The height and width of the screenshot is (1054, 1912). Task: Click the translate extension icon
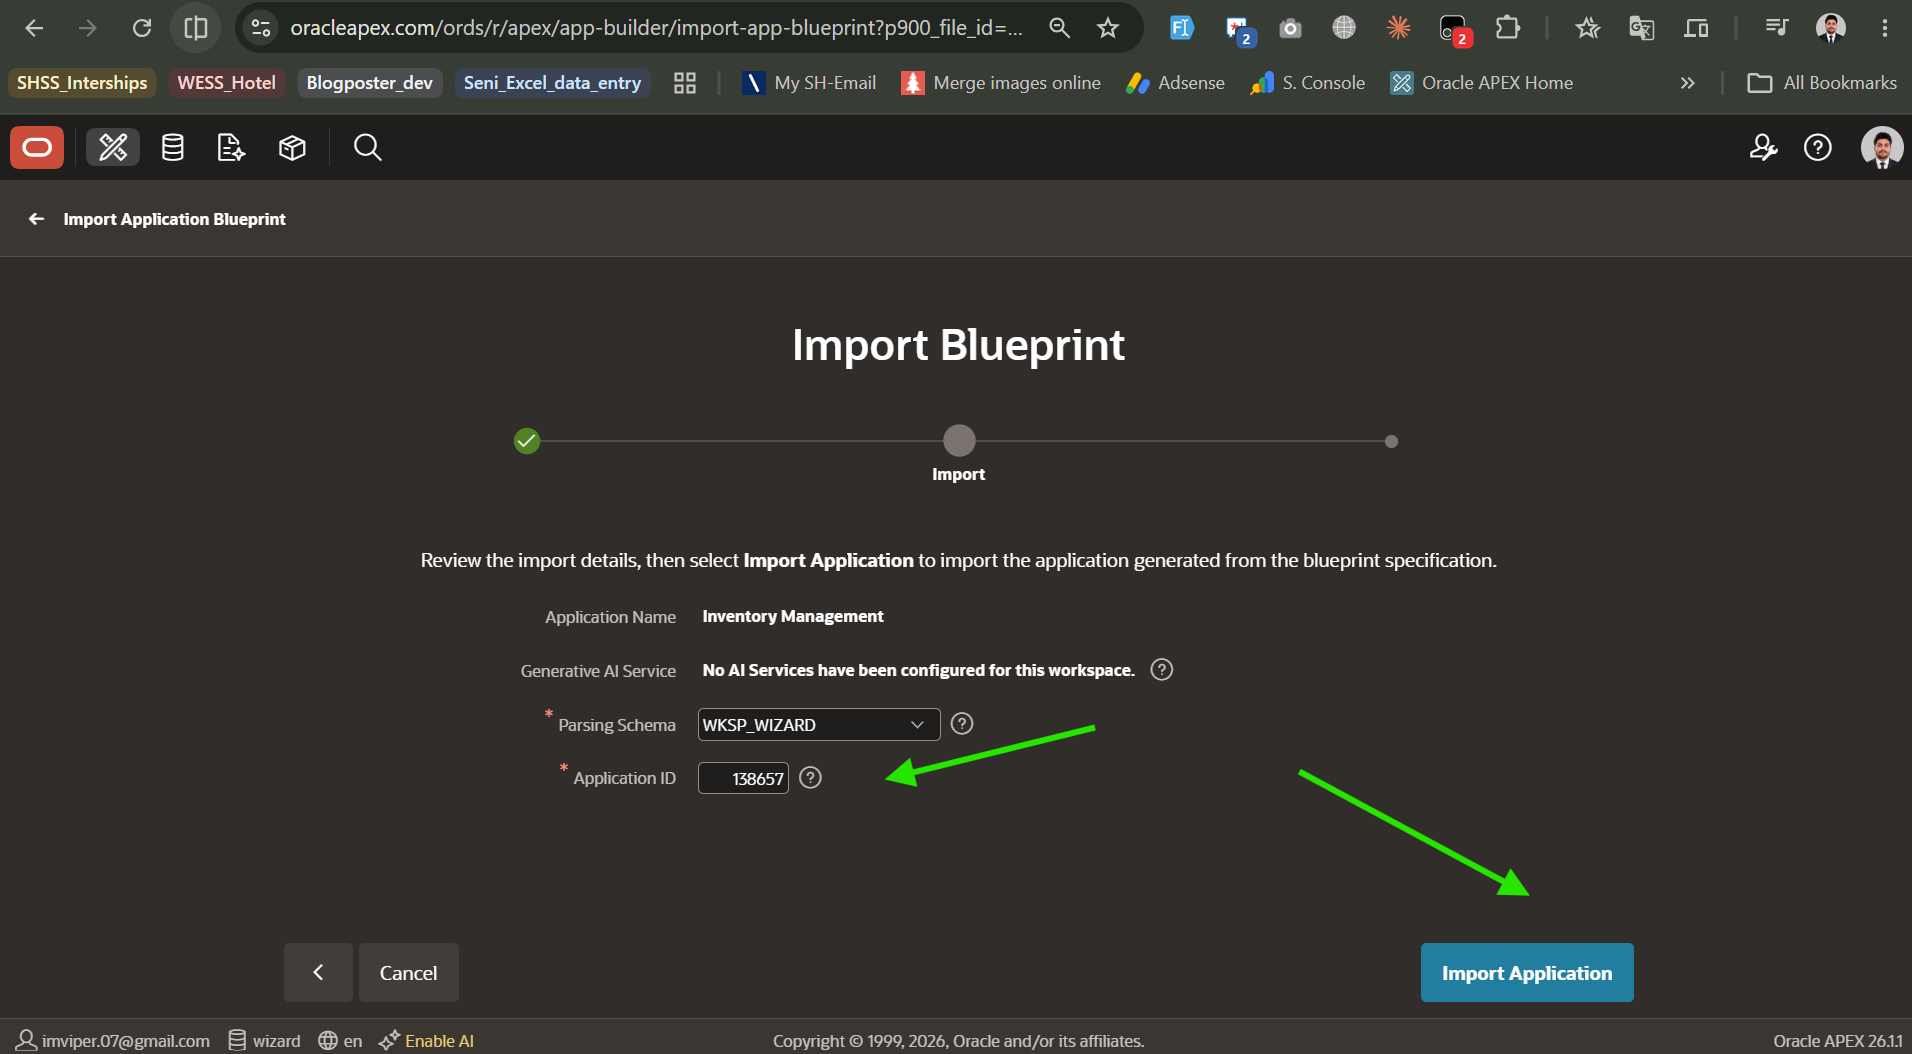click(x=1642, y=28)
